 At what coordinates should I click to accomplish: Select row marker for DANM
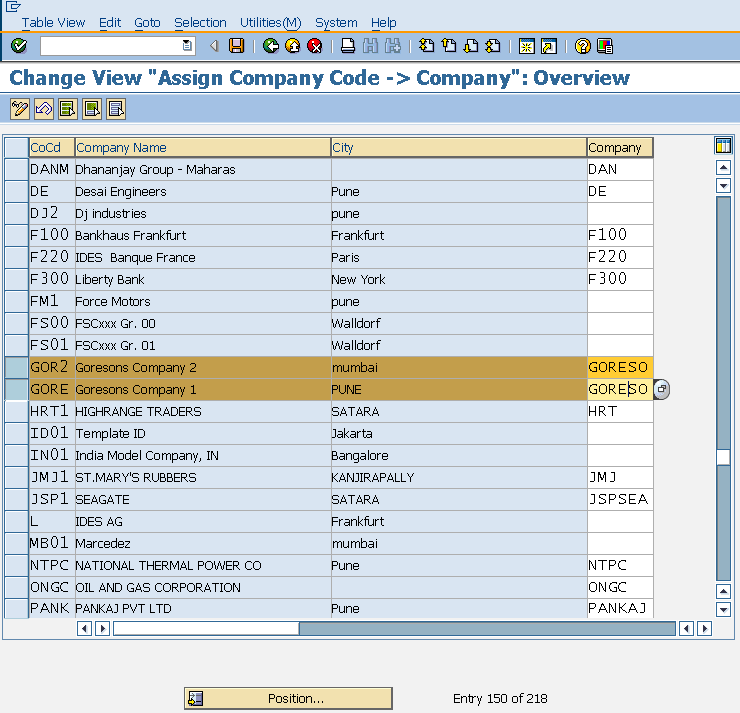click(17, 169)
